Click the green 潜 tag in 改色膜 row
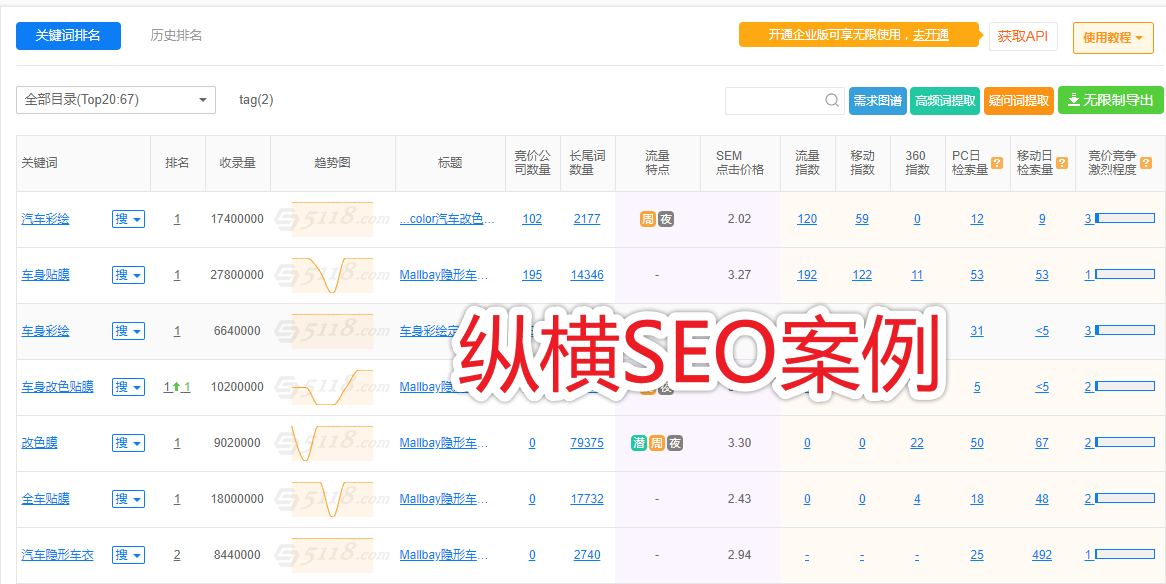Image resolution: width=1166 pixels, height=584 pixels. click(x=639, y=443)
